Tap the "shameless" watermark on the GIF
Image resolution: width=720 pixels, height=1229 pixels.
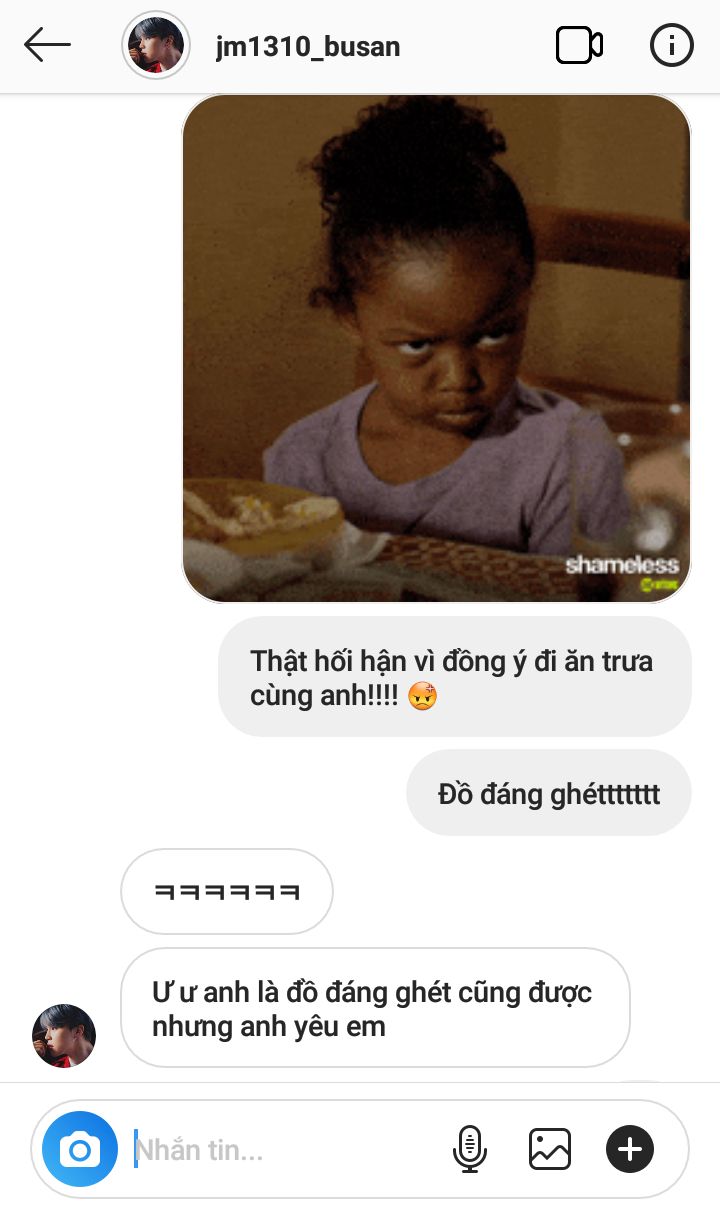coord(622,565)
